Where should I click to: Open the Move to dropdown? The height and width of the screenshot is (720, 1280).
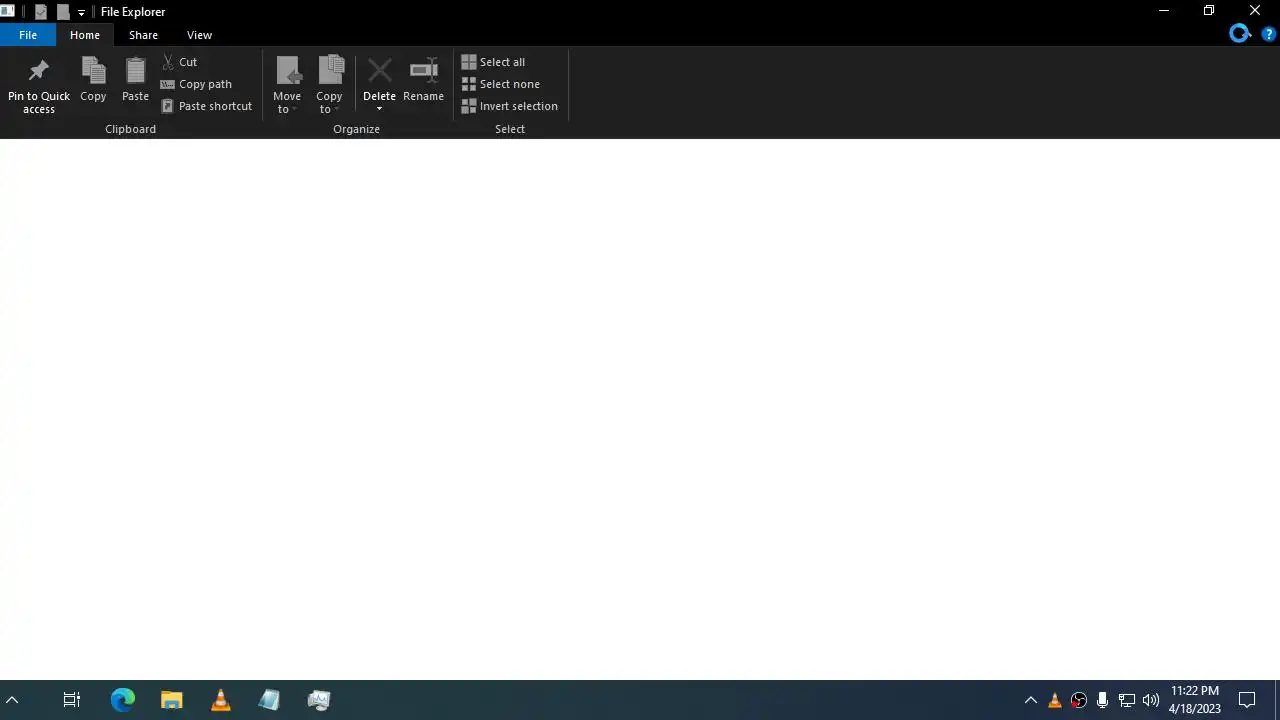(287, 86)
